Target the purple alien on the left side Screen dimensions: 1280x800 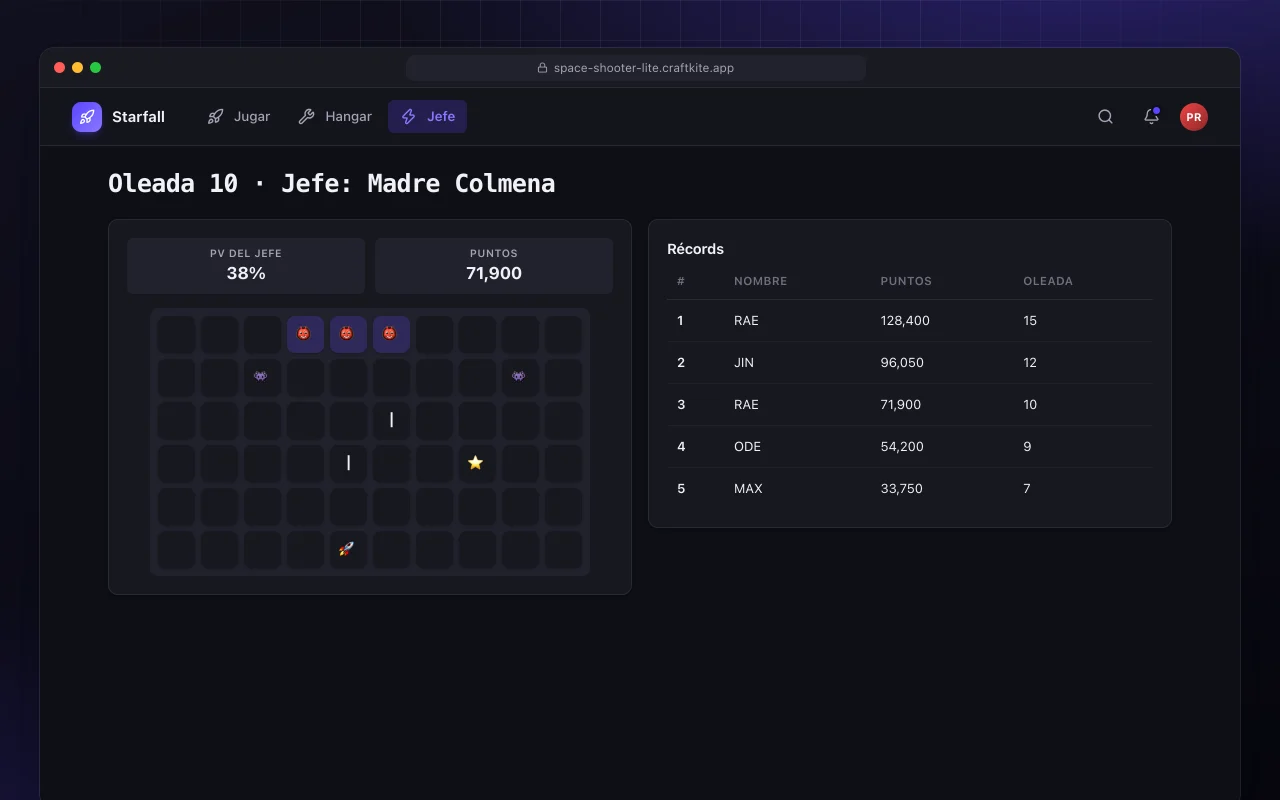click(261, 377)
